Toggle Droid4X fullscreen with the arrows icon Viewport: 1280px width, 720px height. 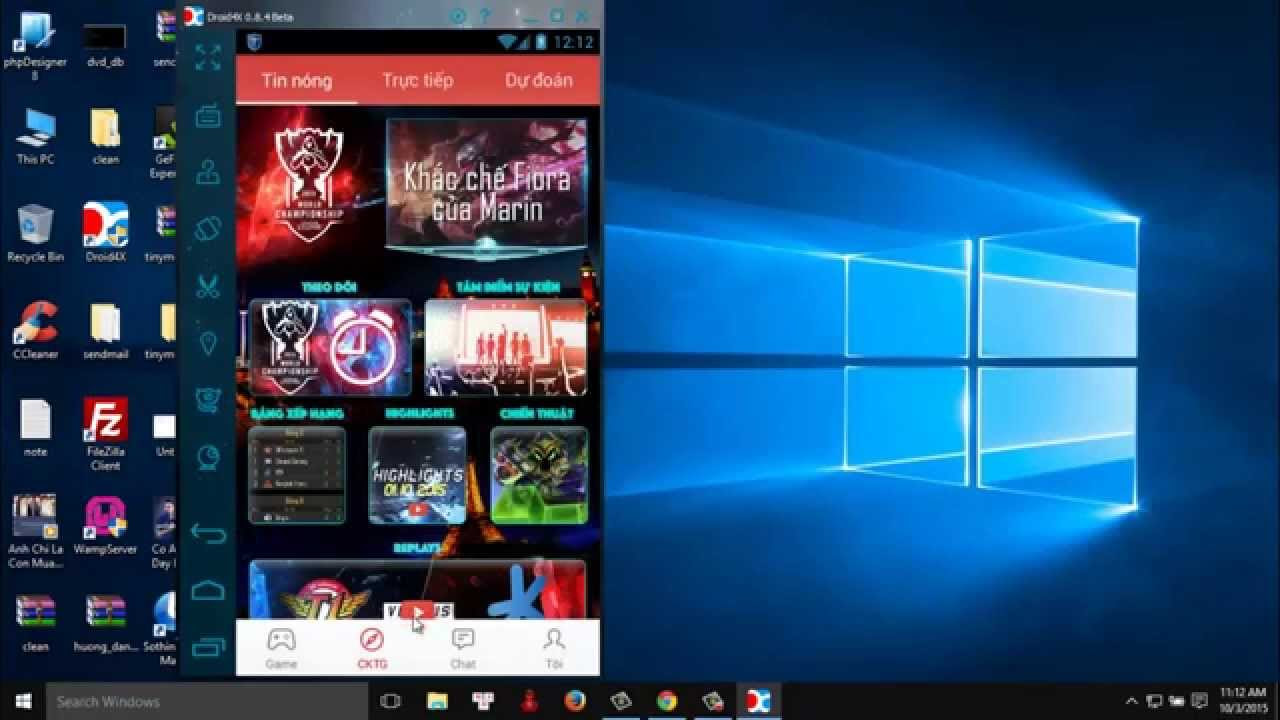click(x=208, y=58)
